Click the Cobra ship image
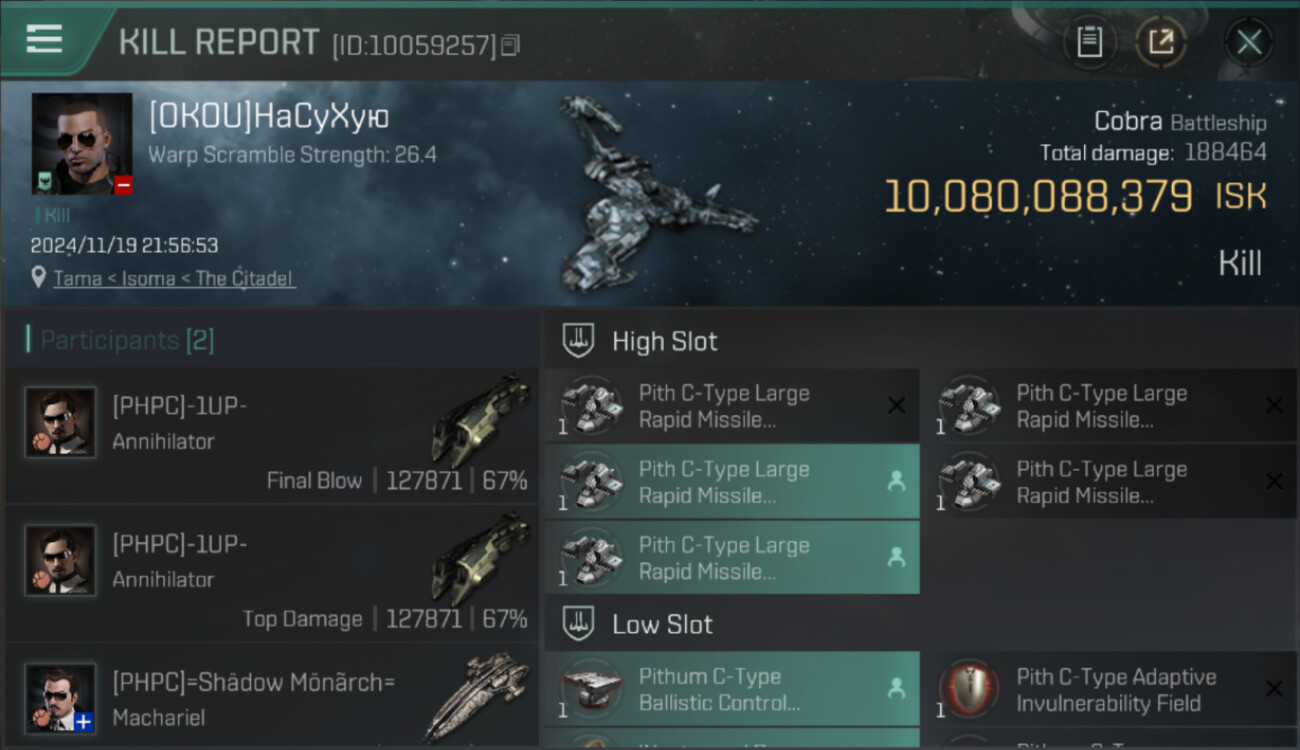This screenshot has width=1300, height=750. click(x=655, y=195)
